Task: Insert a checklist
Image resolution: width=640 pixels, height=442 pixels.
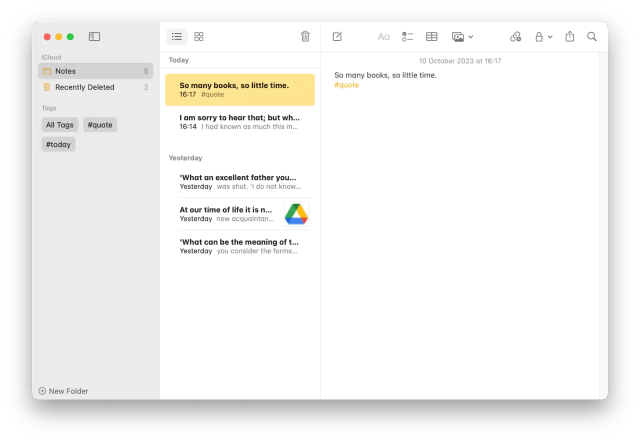Action: [407, 37]
